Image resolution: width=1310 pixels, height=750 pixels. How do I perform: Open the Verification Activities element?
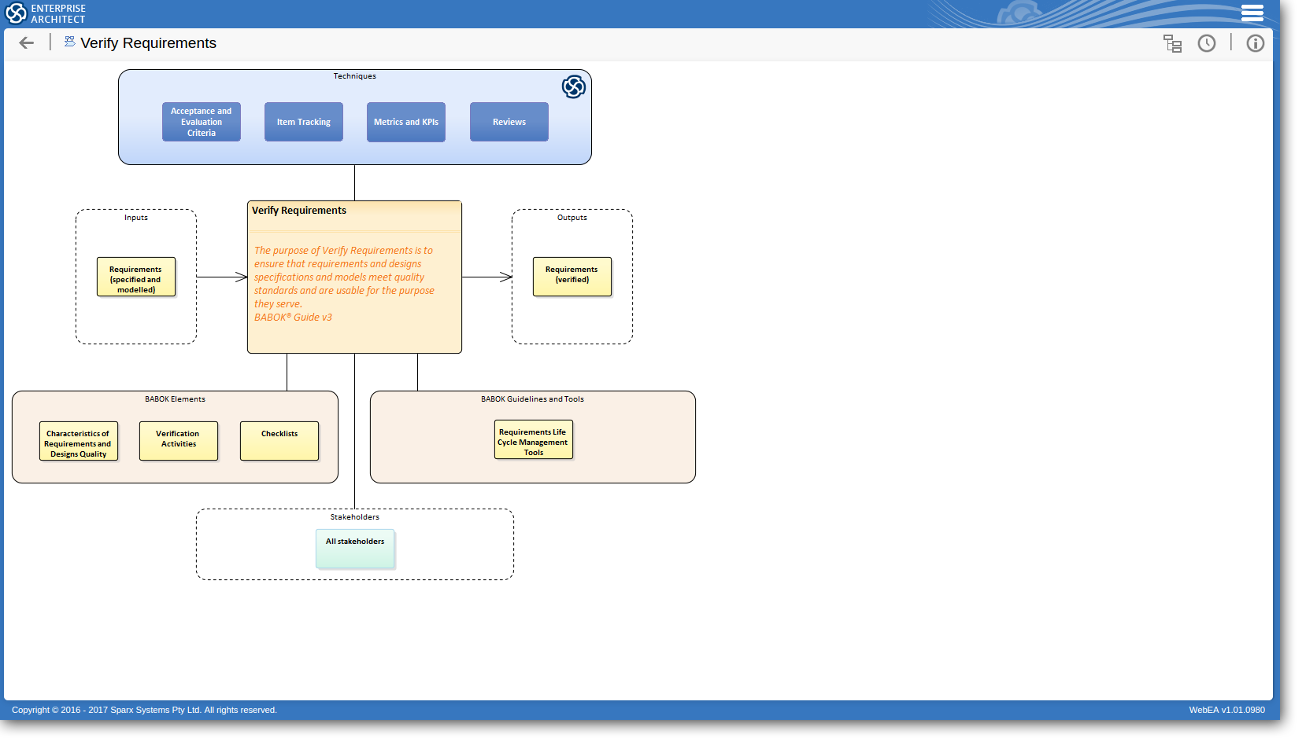pos(179,441)
